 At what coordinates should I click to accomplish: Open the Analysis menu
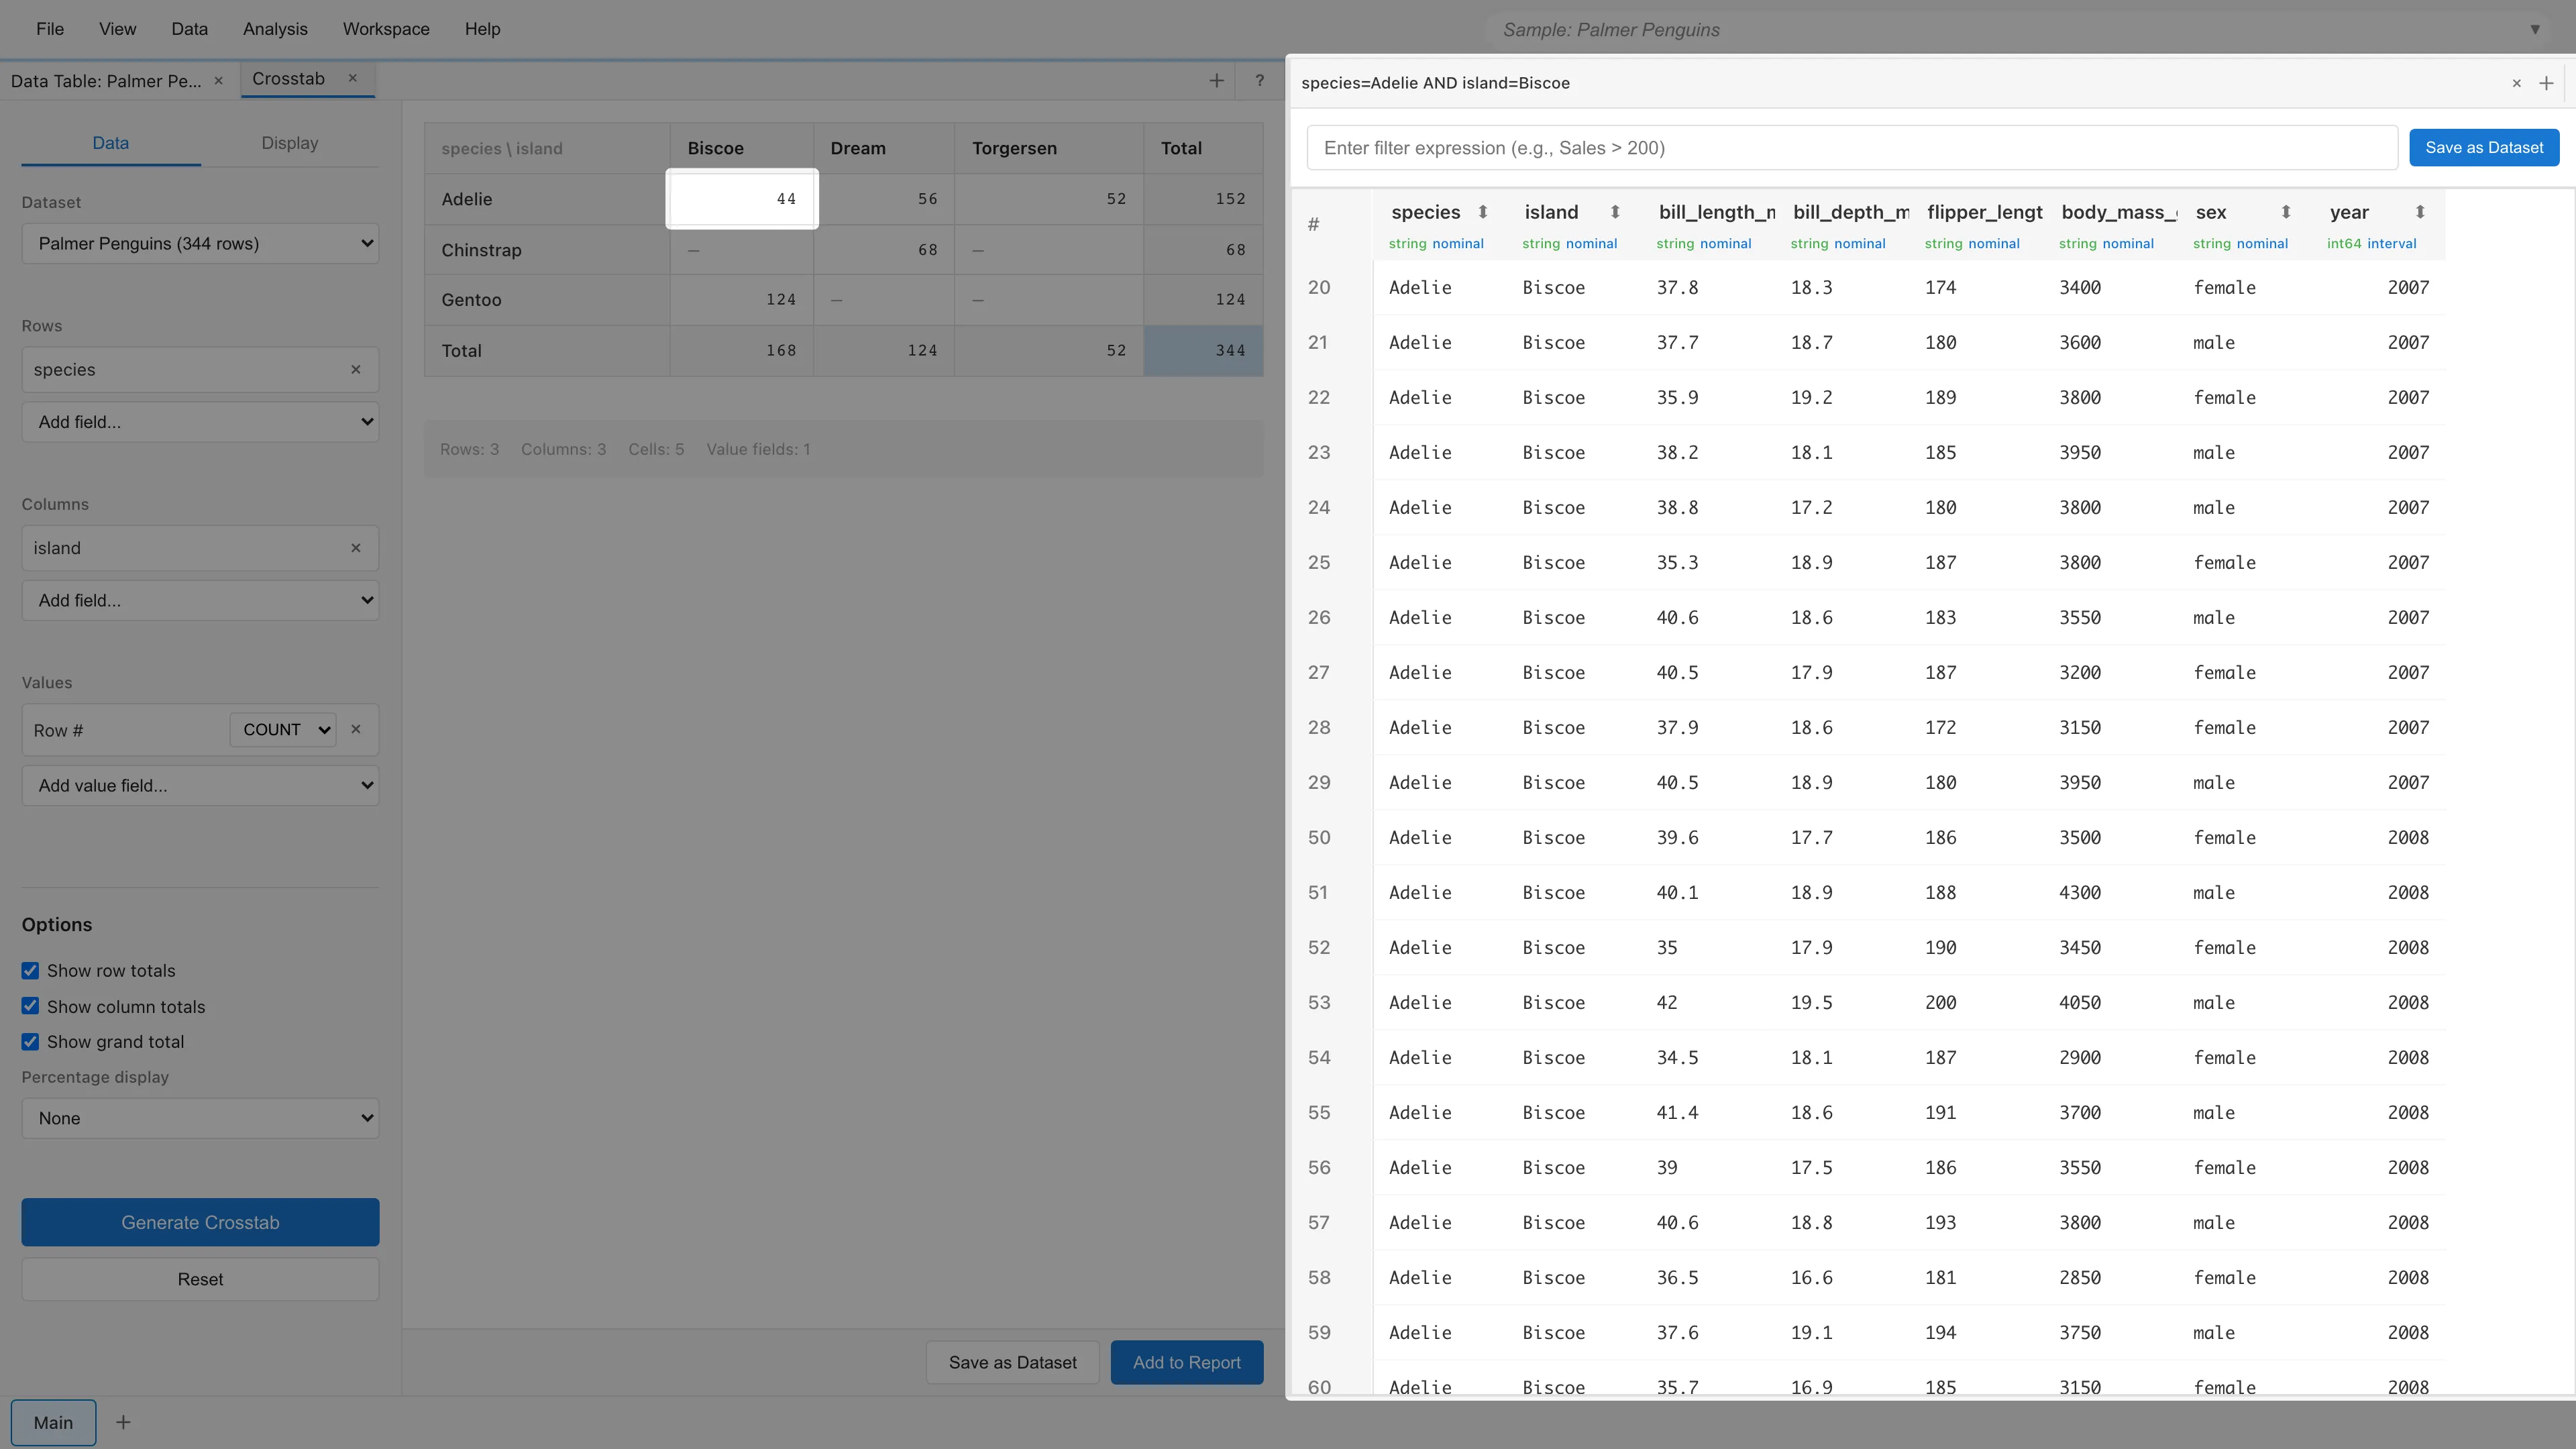pos(275,29)
